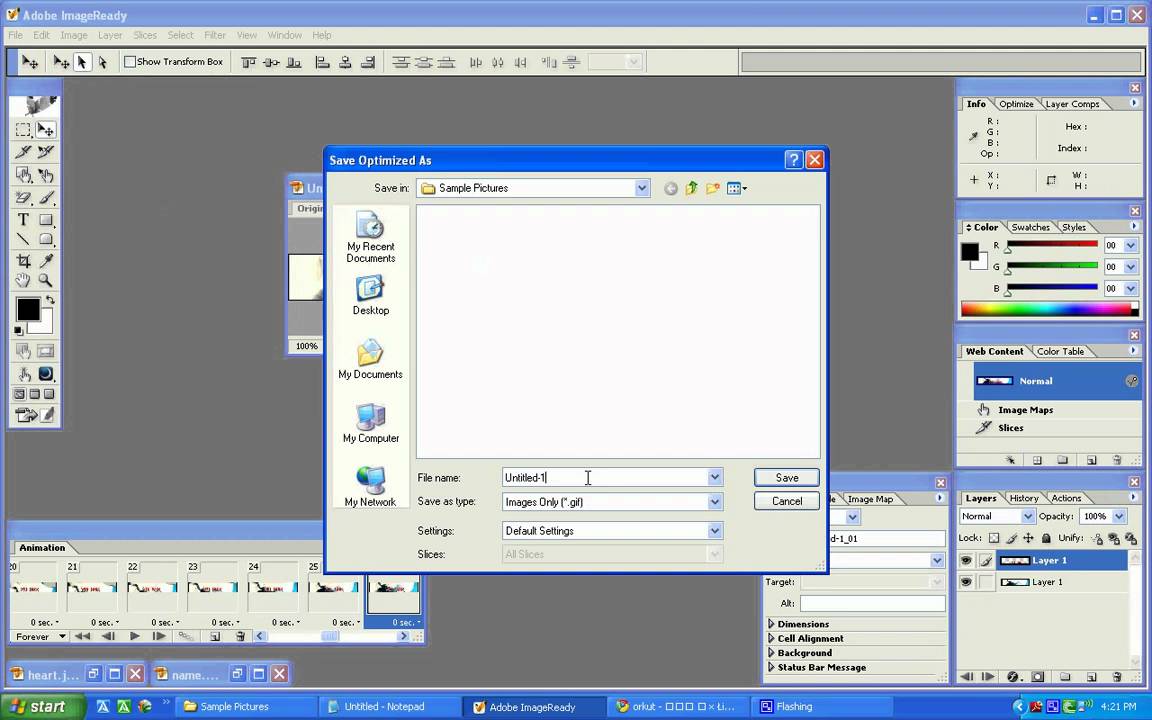
Task: Open Untitled - Notepad from taskbar
Action: click(390, 707)
